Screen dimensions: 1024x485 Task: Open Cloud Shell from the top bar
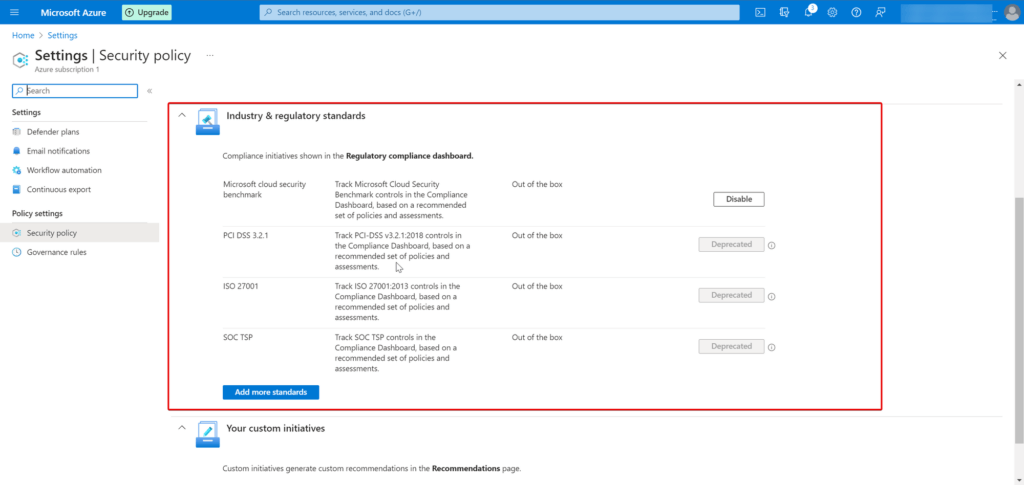pos(760,12)
